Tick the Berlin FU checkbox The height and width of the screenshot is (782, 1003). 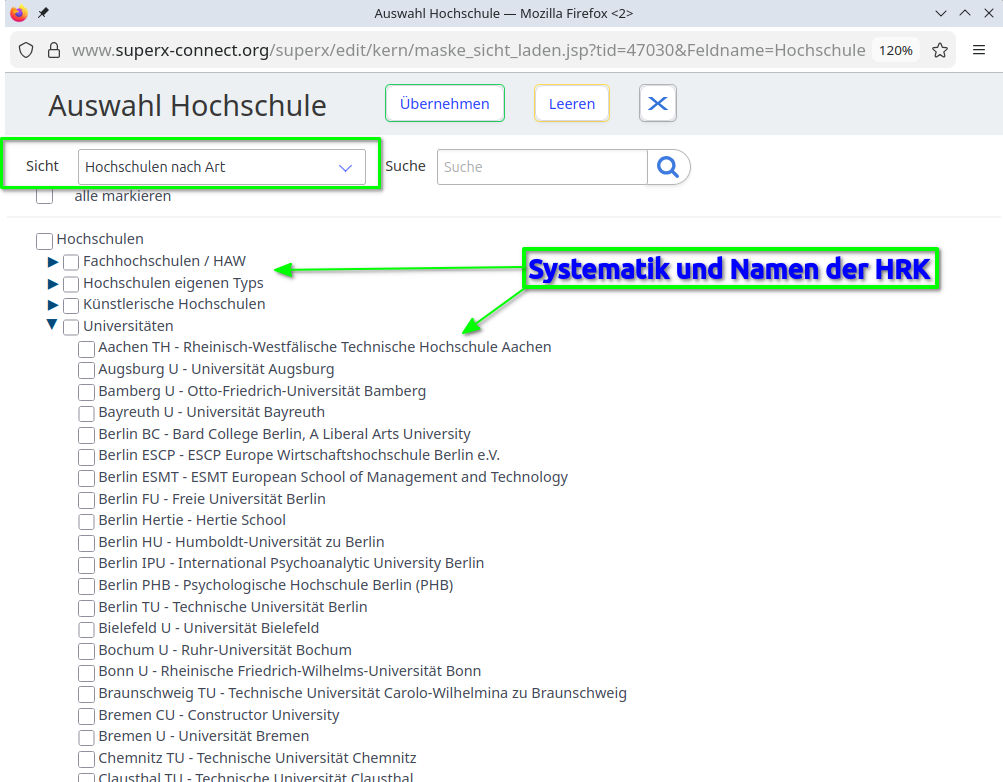[87, 499]
